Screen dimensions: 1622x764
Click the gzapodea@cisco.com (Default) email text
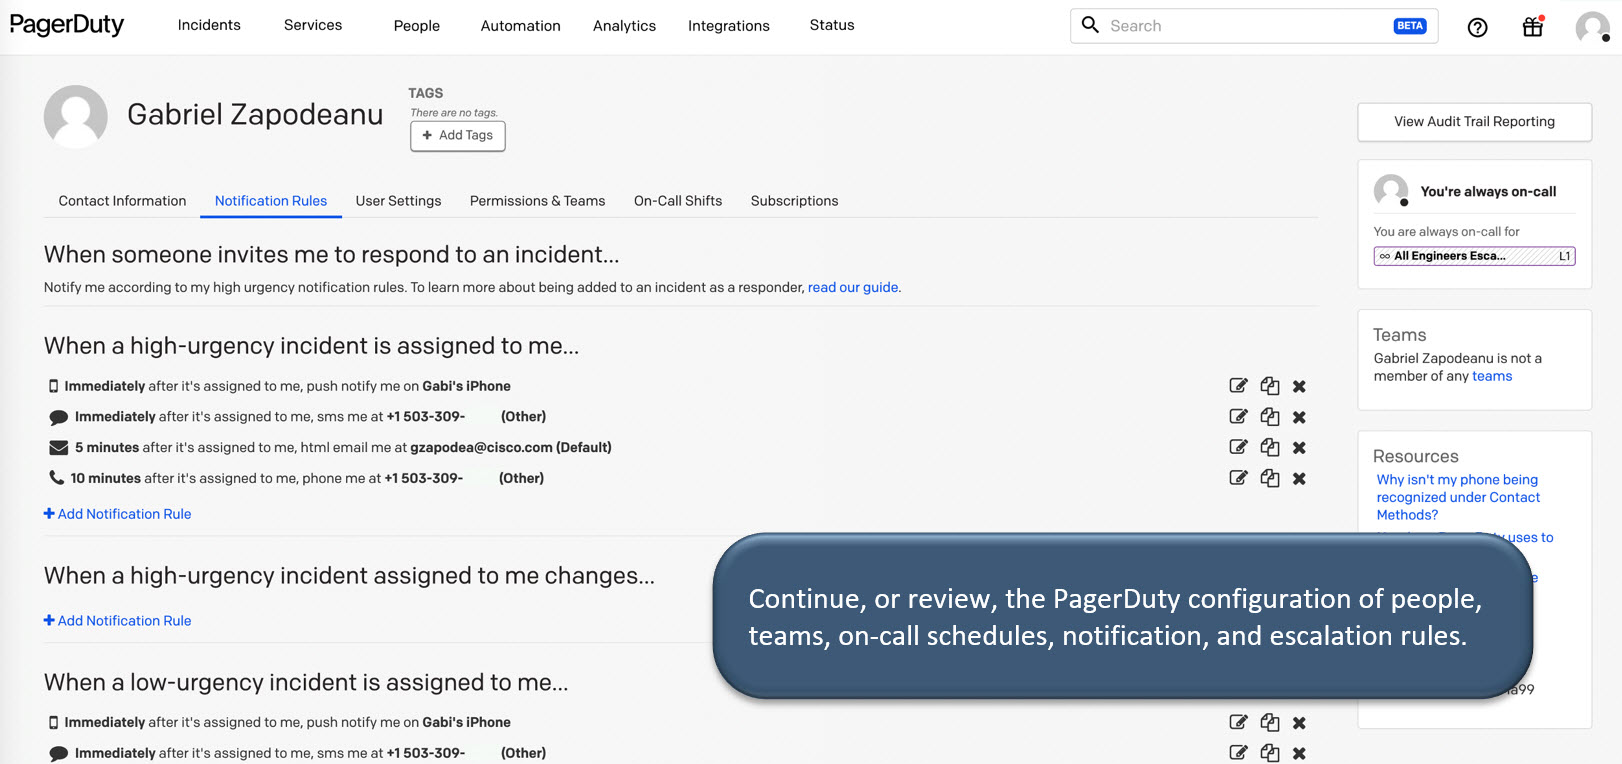(x=511, y=448)
